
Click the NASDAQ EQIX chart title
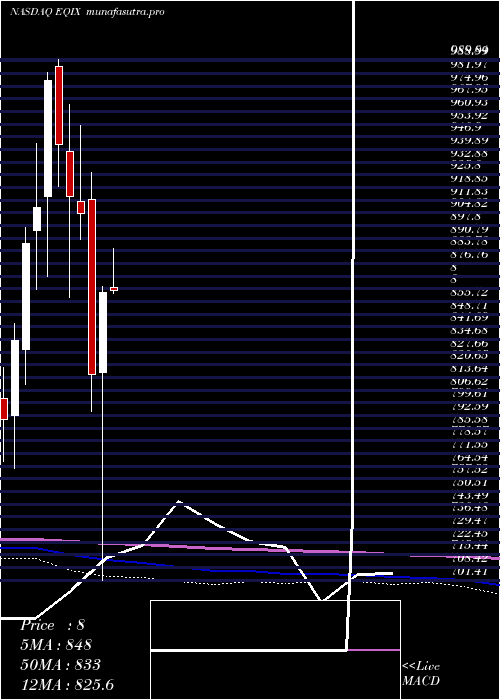[45, 12]
